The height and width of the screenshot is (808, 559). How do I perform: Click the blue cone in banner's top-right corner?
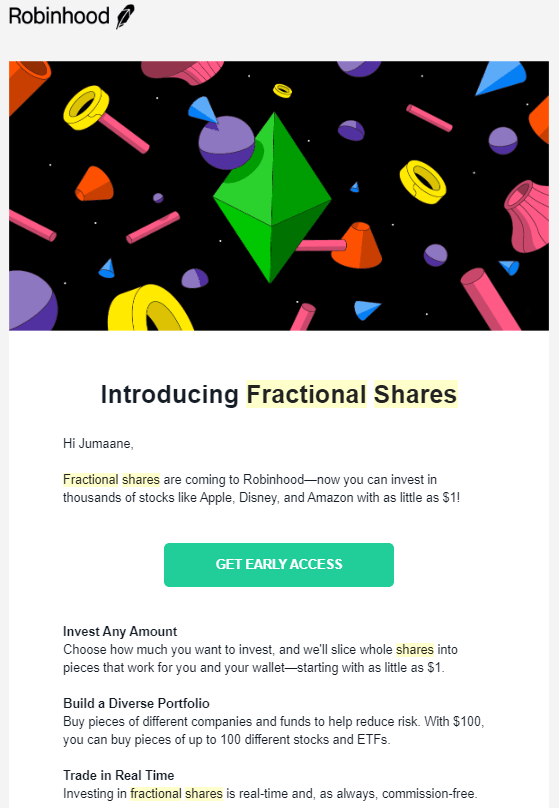point(499,78)
